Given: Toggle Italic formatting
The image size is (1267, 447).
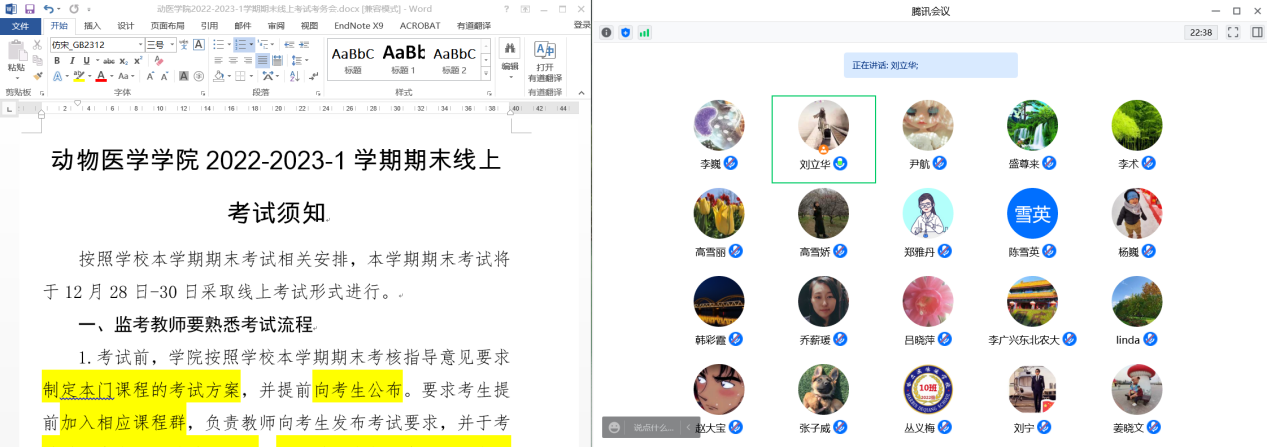Looking at the screenshot, I should pyautogui.click(x=72, y=61).
